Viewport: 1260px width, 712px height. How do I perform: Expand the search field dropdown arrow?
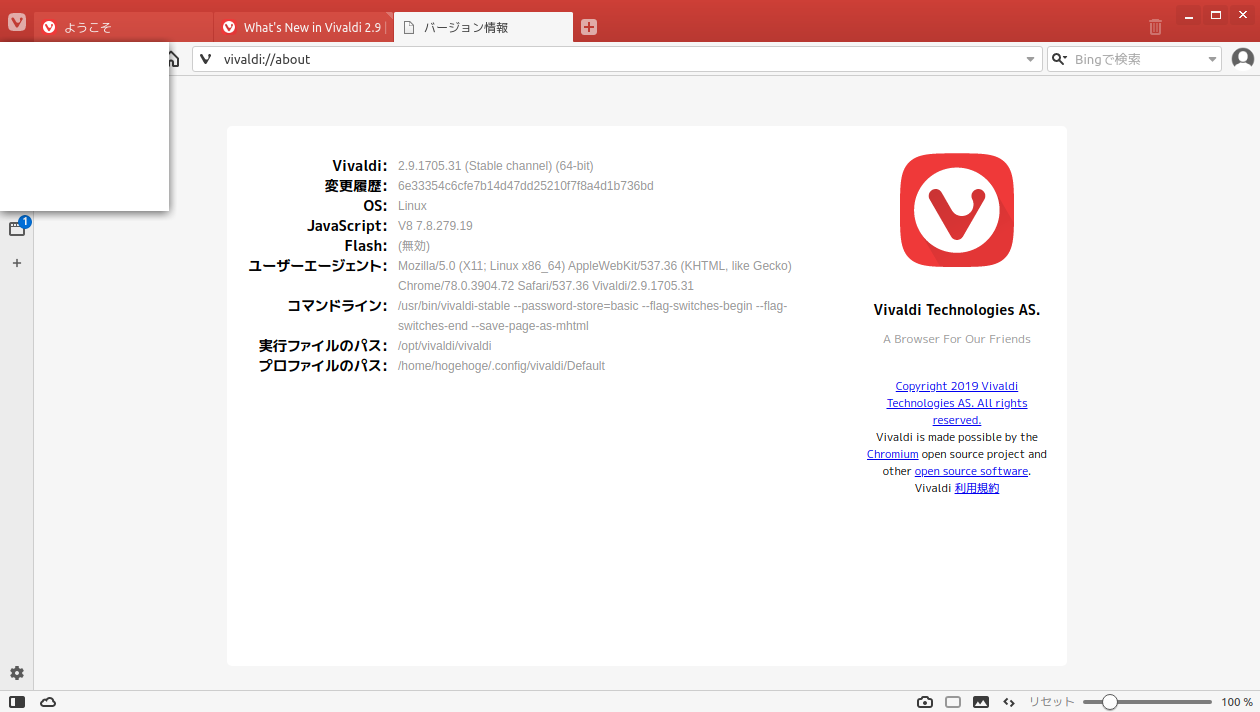coord(1212,60)
